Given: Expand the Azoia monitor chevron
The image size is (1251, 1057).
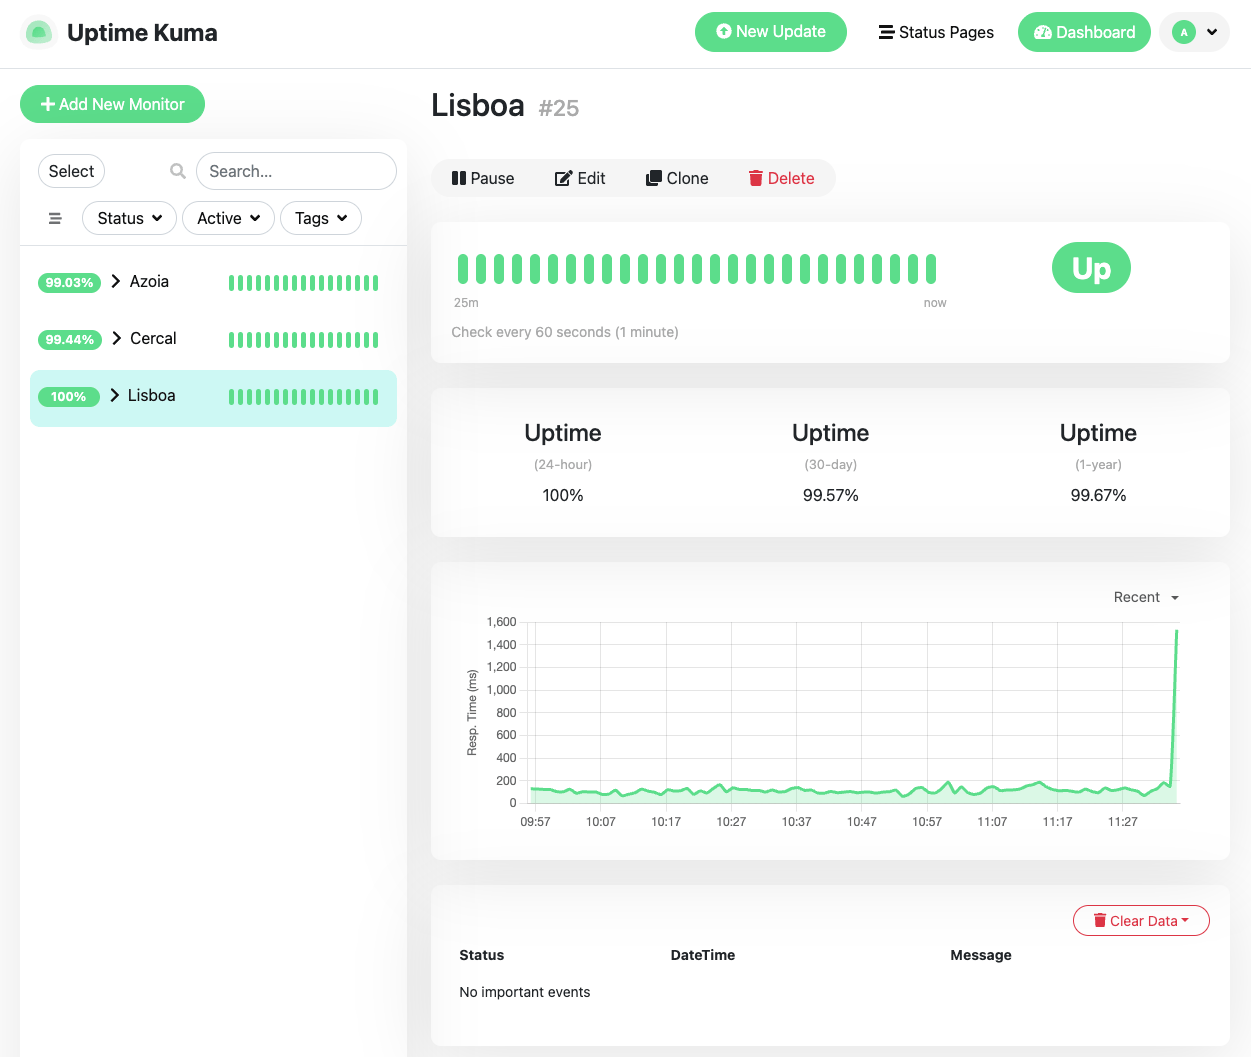Looking at the screenshot, I should point(114,282).
